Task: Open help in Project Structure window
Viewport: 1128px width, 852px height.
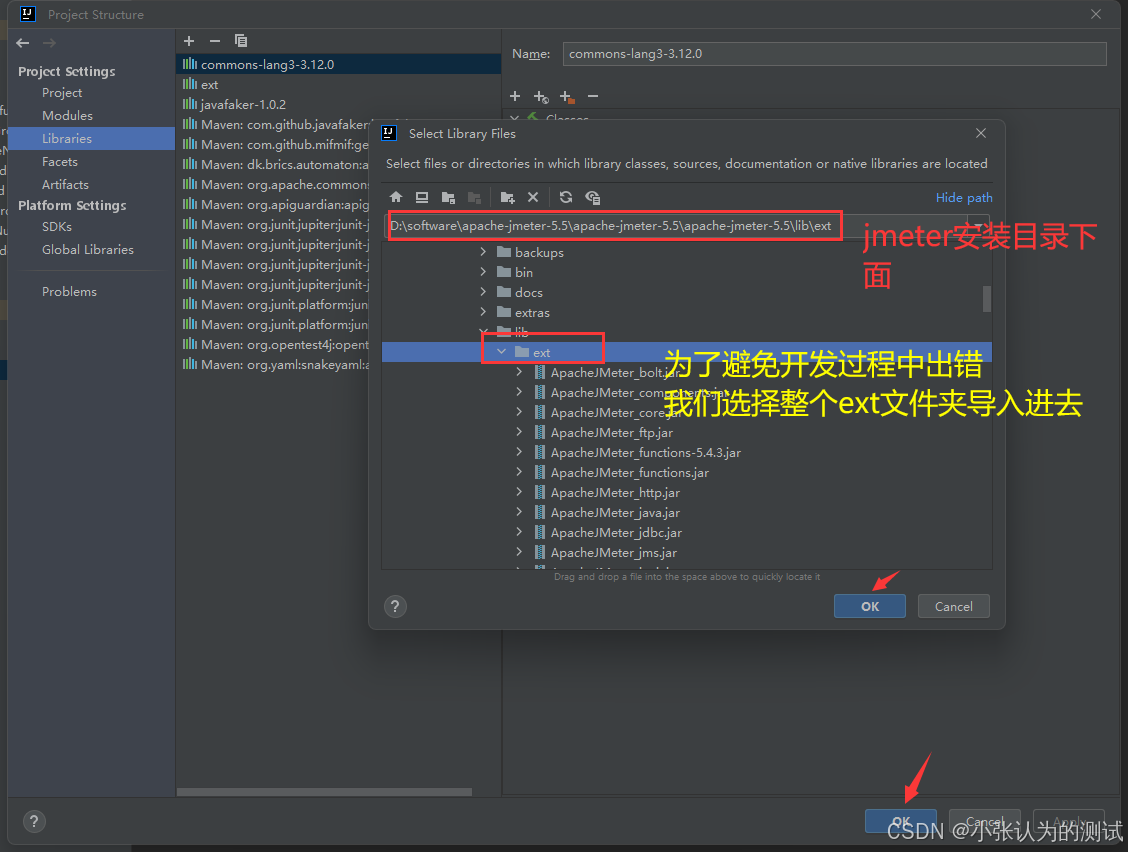Action: click(34, 821)
